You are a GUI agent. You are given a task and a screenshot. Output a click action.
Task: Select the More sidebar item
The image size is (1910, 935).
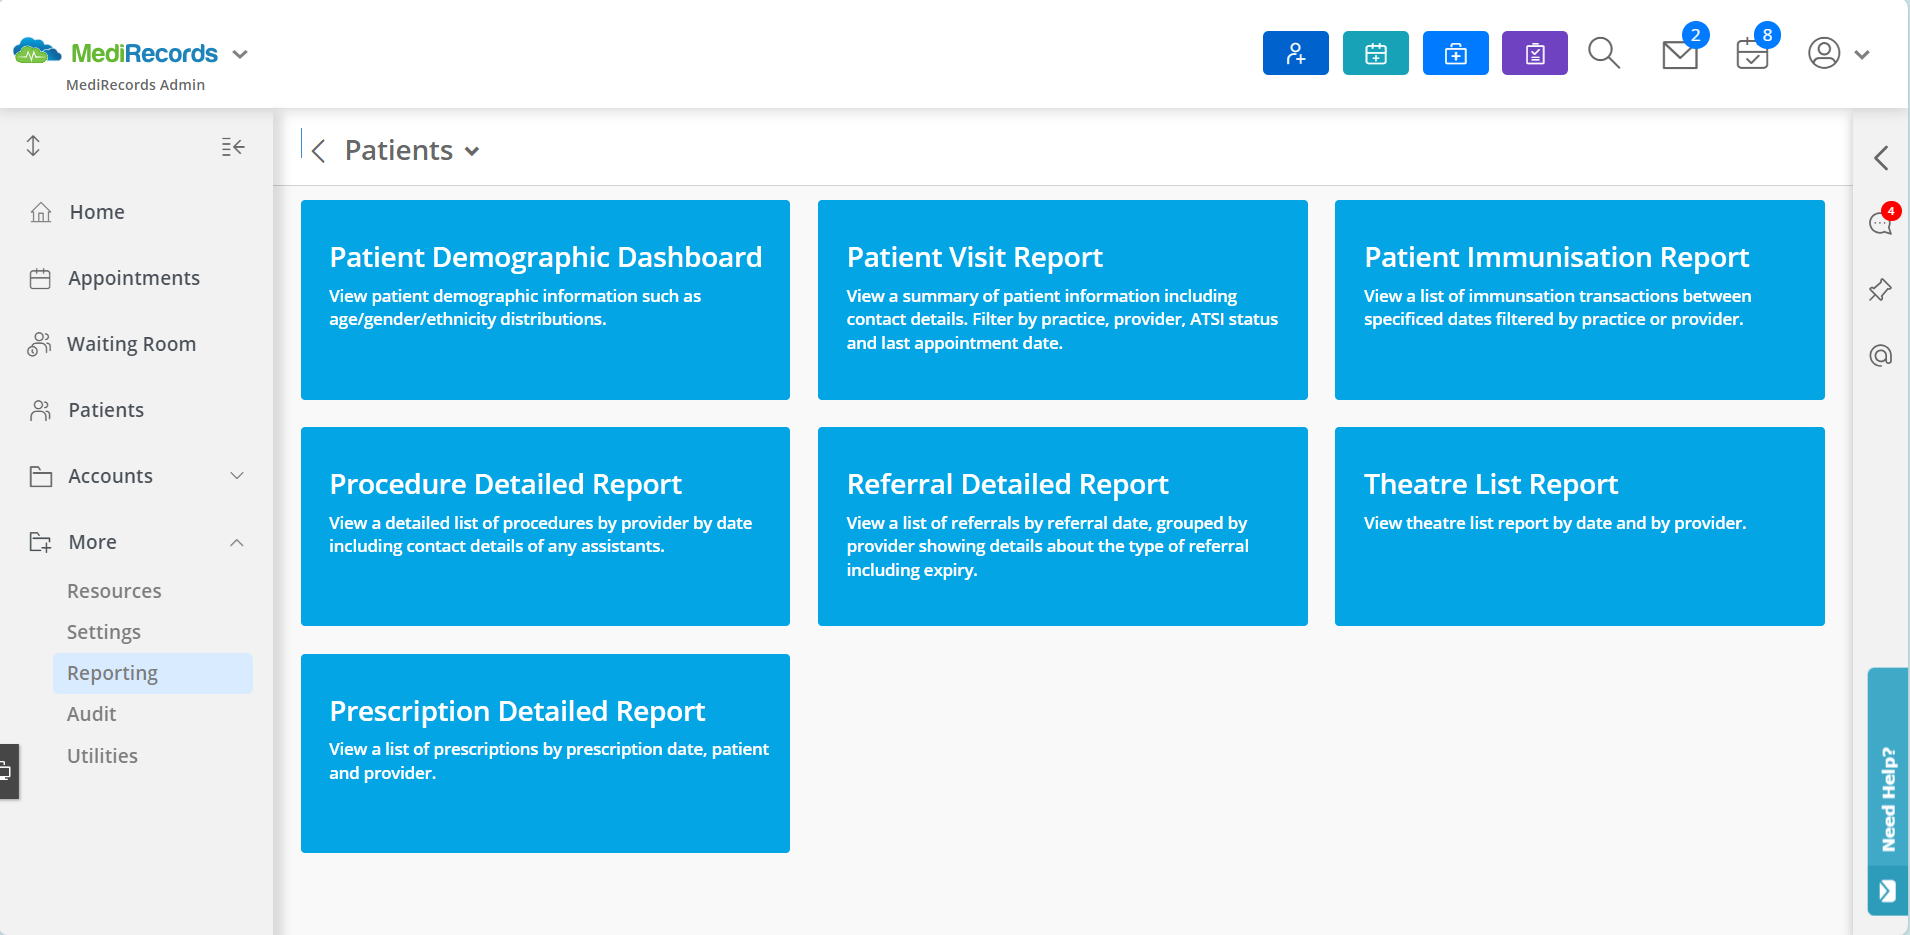92,542
